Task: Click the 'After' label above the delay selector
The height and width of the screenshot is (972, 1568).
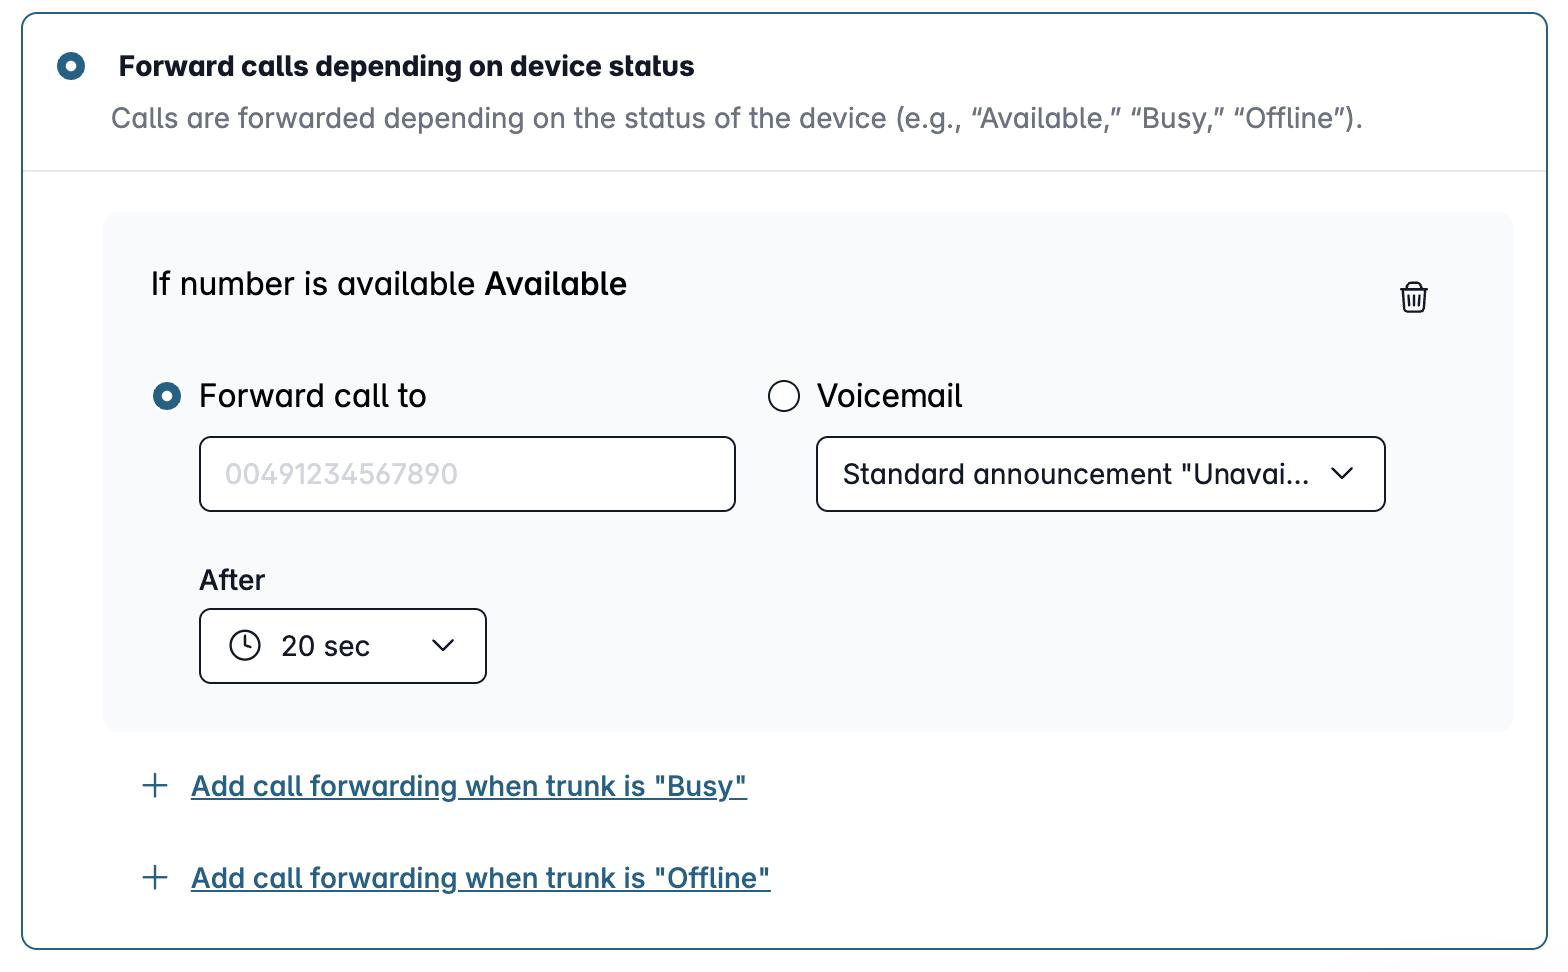Action: point(232,580)
